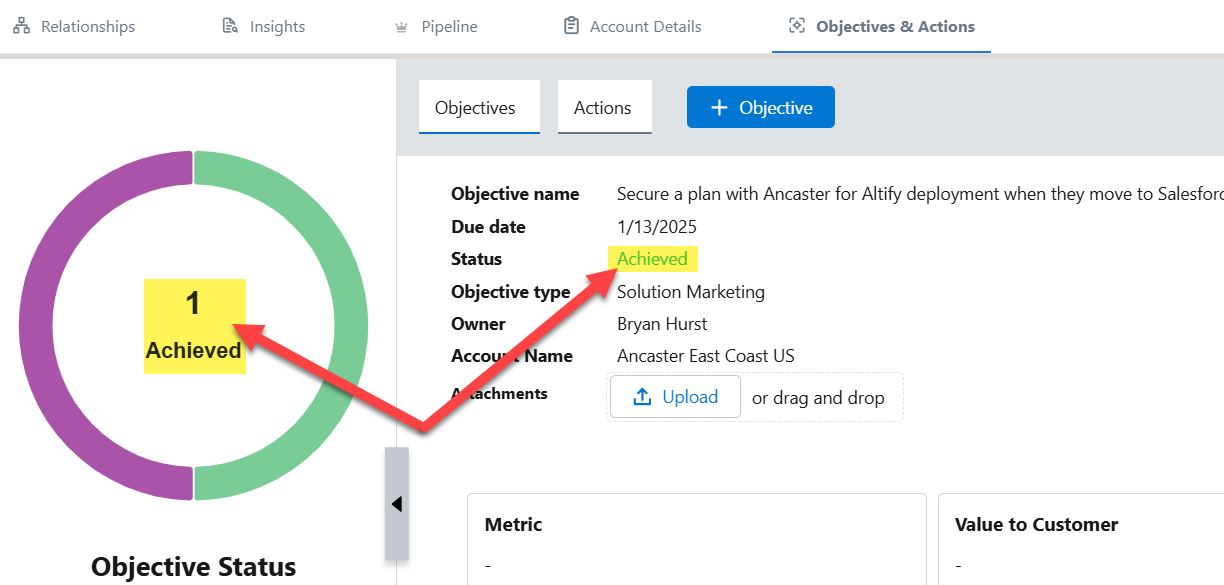Click the plus icon to add an objective
Screen dimensions: 1224x585
718,108
